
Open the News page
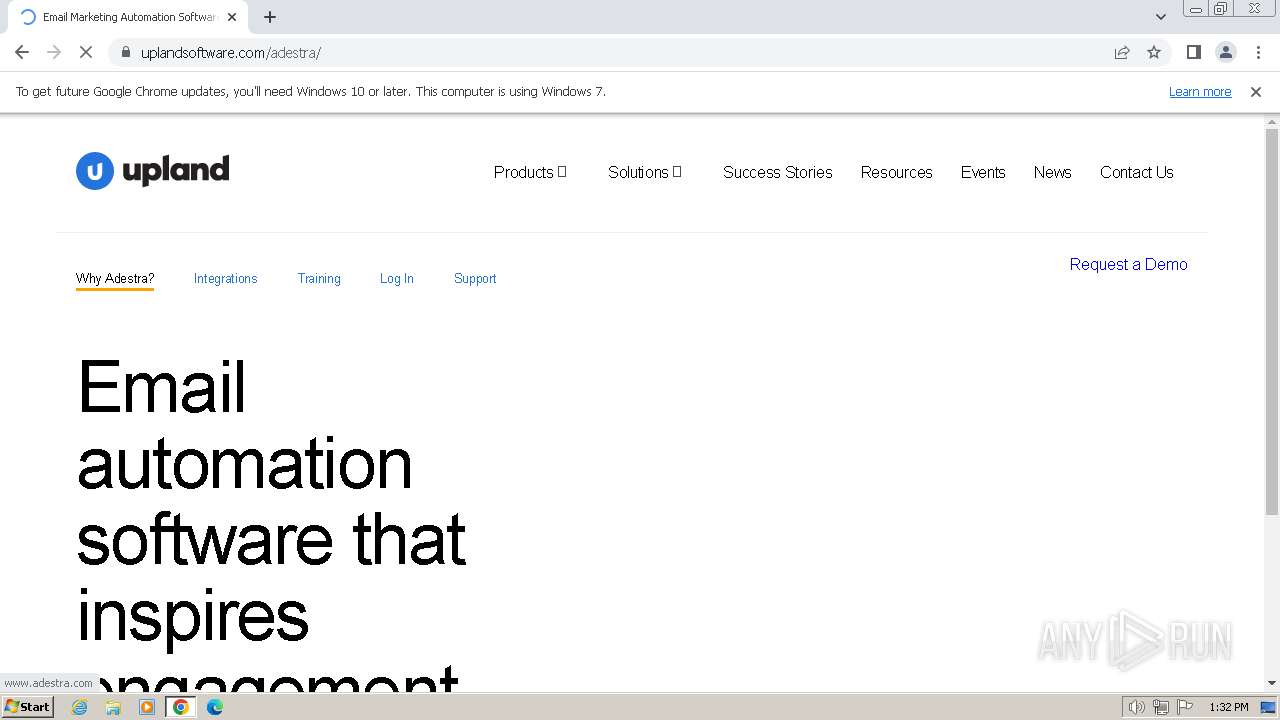1053,172
